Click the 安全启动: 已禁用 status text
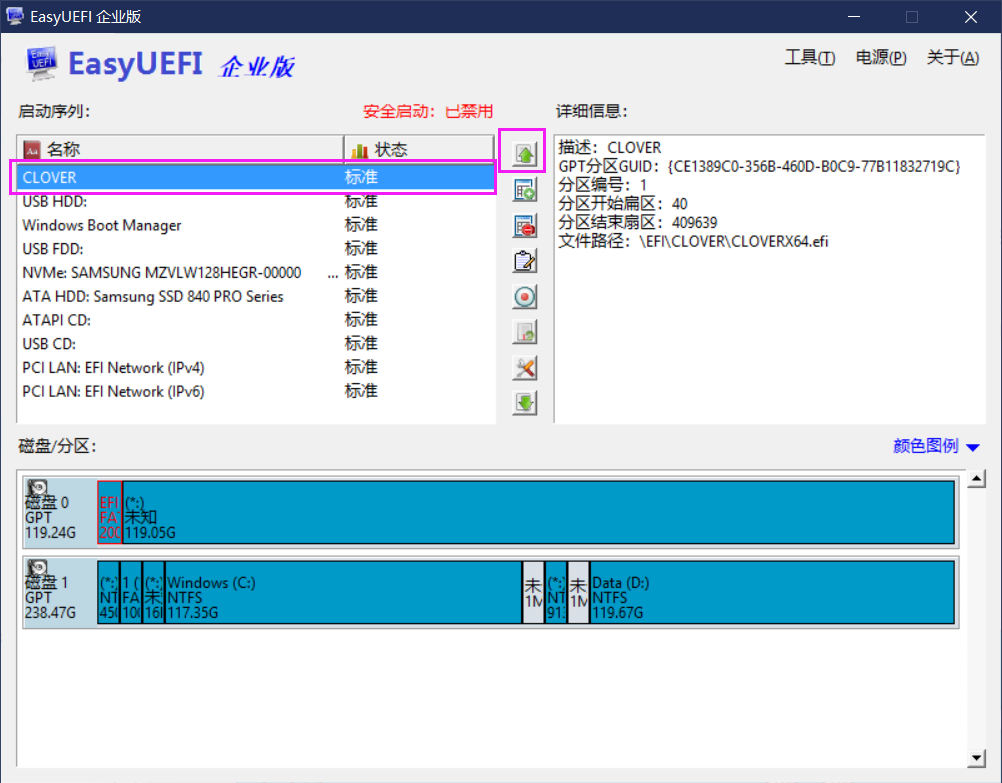 (x=428, y=111)
